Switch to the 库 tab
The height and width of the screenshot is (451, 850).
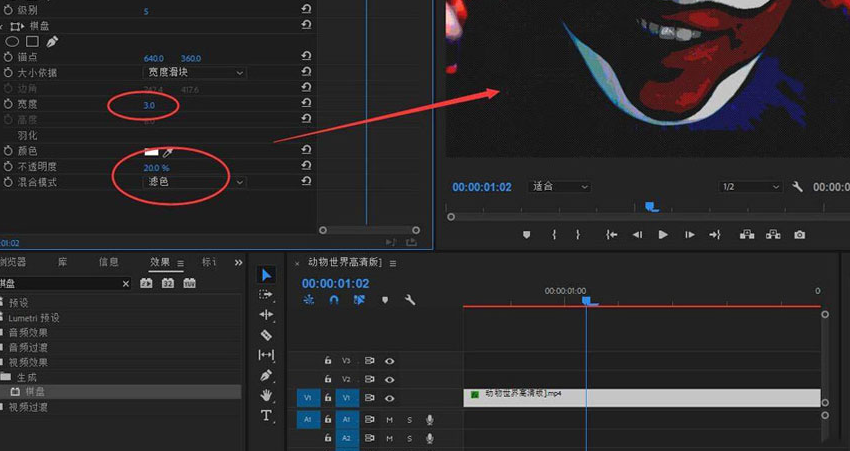(x=63, y=262)
